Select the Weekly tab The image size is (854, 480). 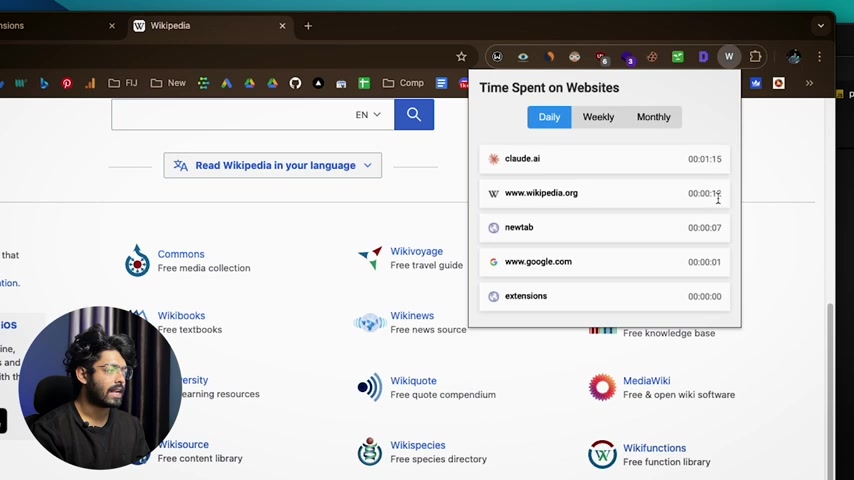coord(598,117)
